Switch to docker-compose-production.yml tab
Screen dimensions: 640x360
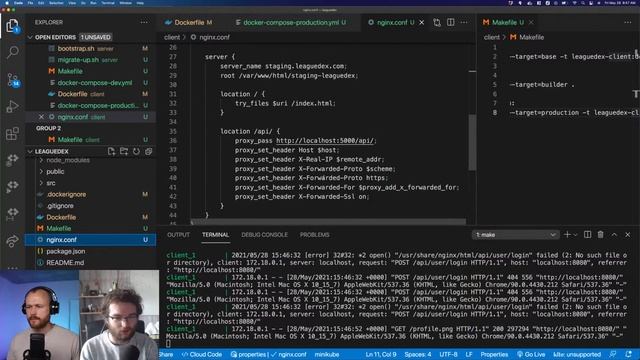pos(291,22)
